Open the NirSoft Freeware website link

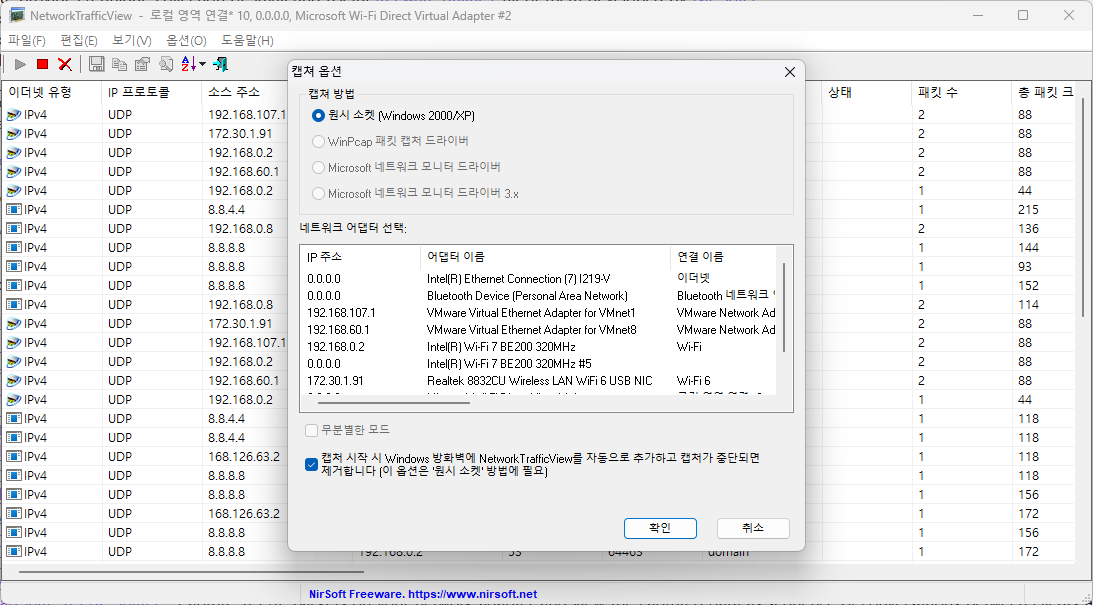[423, 594]
